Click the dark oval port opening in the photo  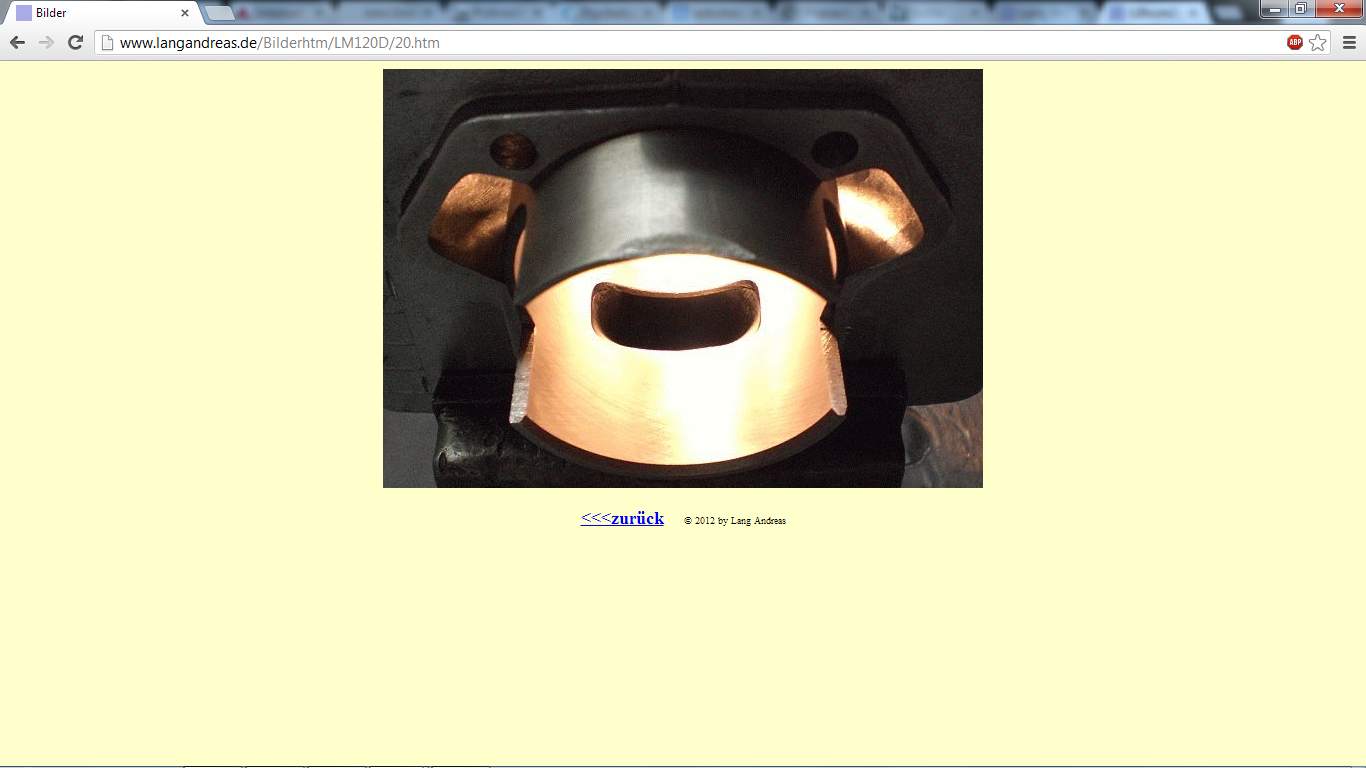[675, 315]
